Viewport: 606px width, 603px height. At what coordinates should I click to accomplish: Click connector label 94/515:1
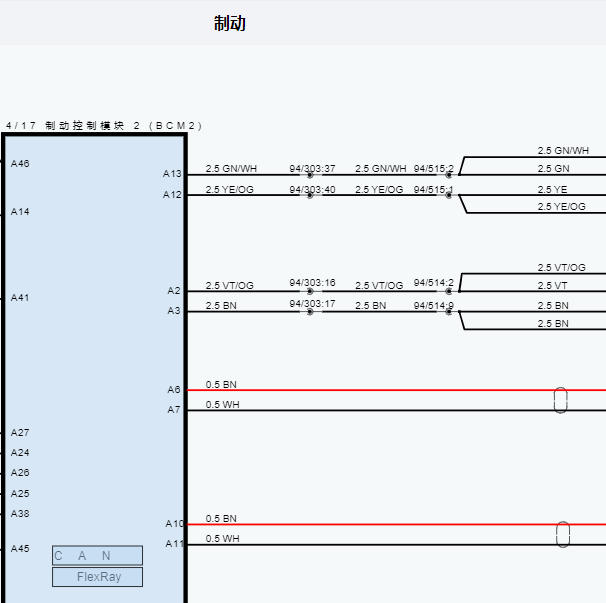pyautogui.click(x=434, y=189)
